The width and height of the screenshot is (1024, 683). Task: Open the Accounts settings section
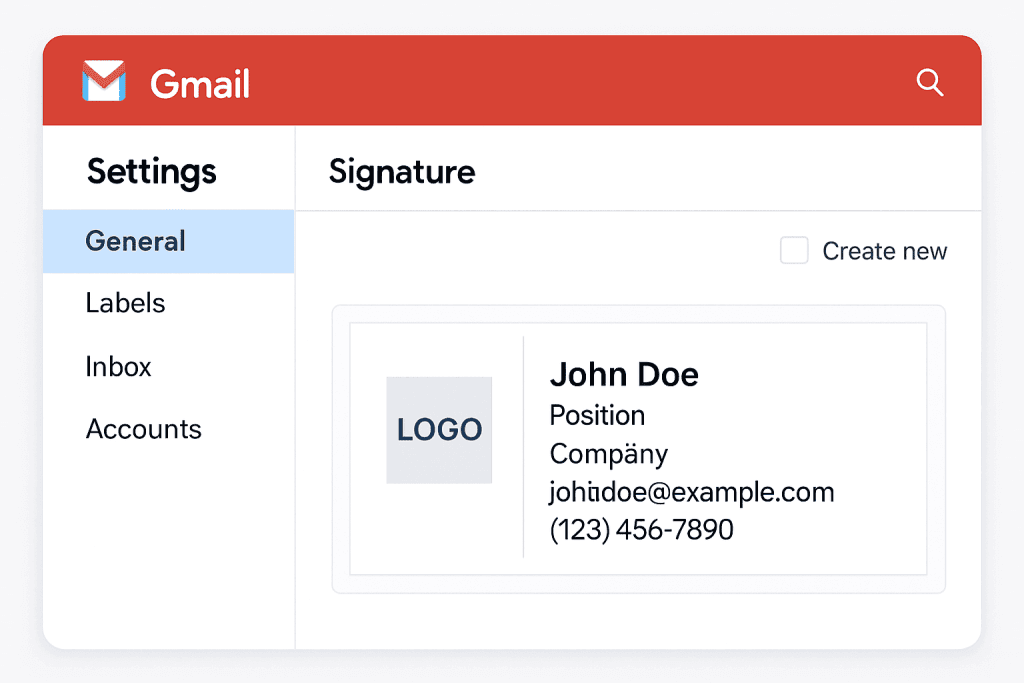click(x=143, y=429)
